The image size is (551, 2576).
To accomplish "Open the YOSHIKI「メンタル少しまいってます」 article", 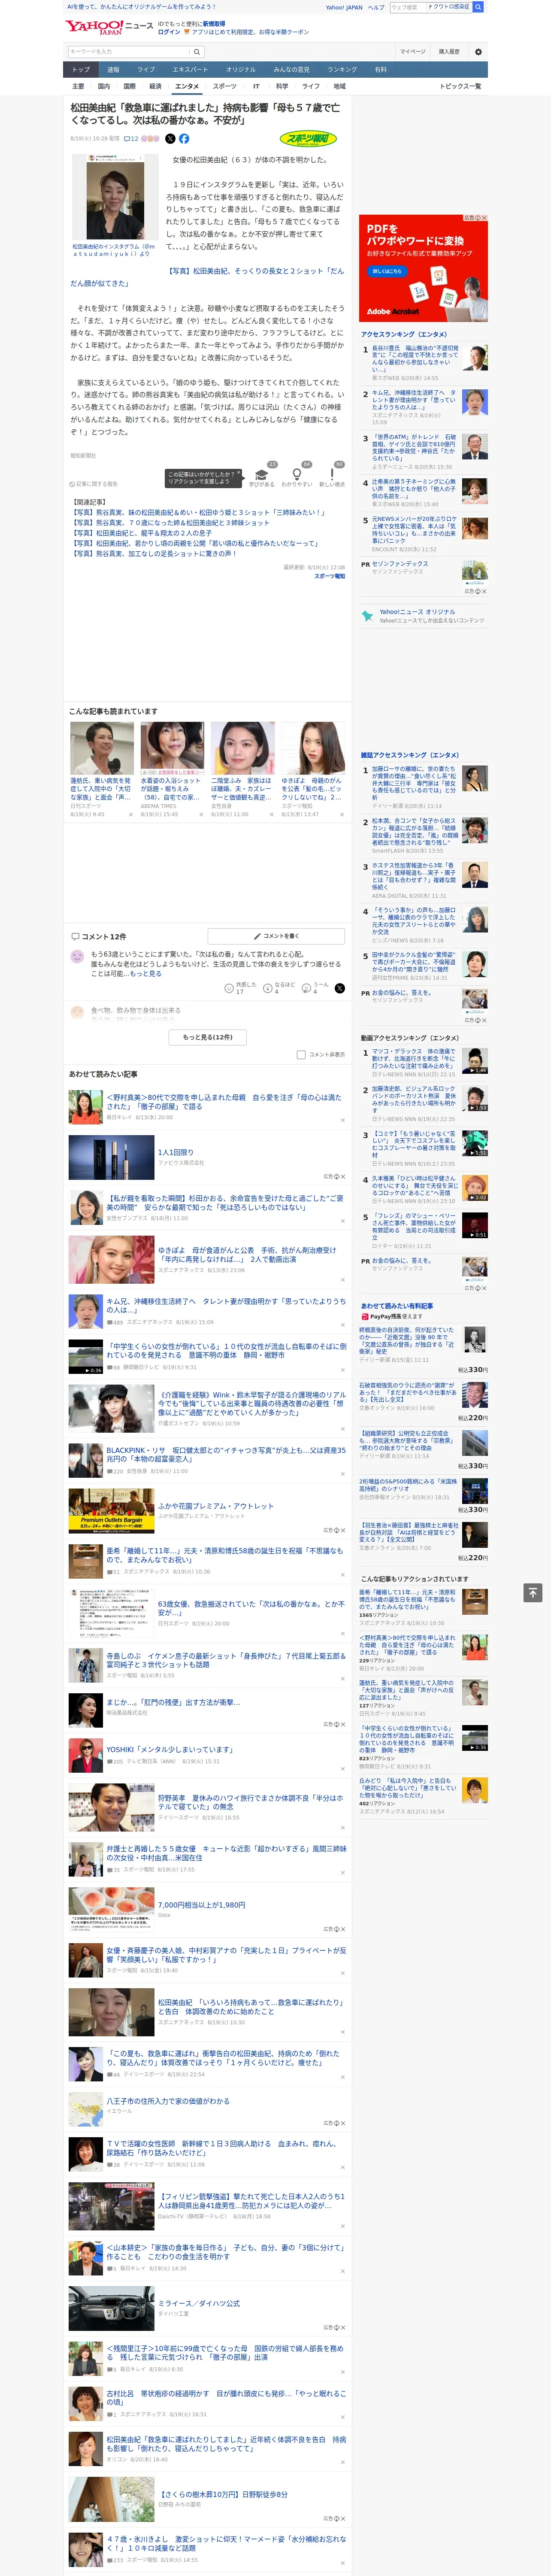I will point(170,1749).
